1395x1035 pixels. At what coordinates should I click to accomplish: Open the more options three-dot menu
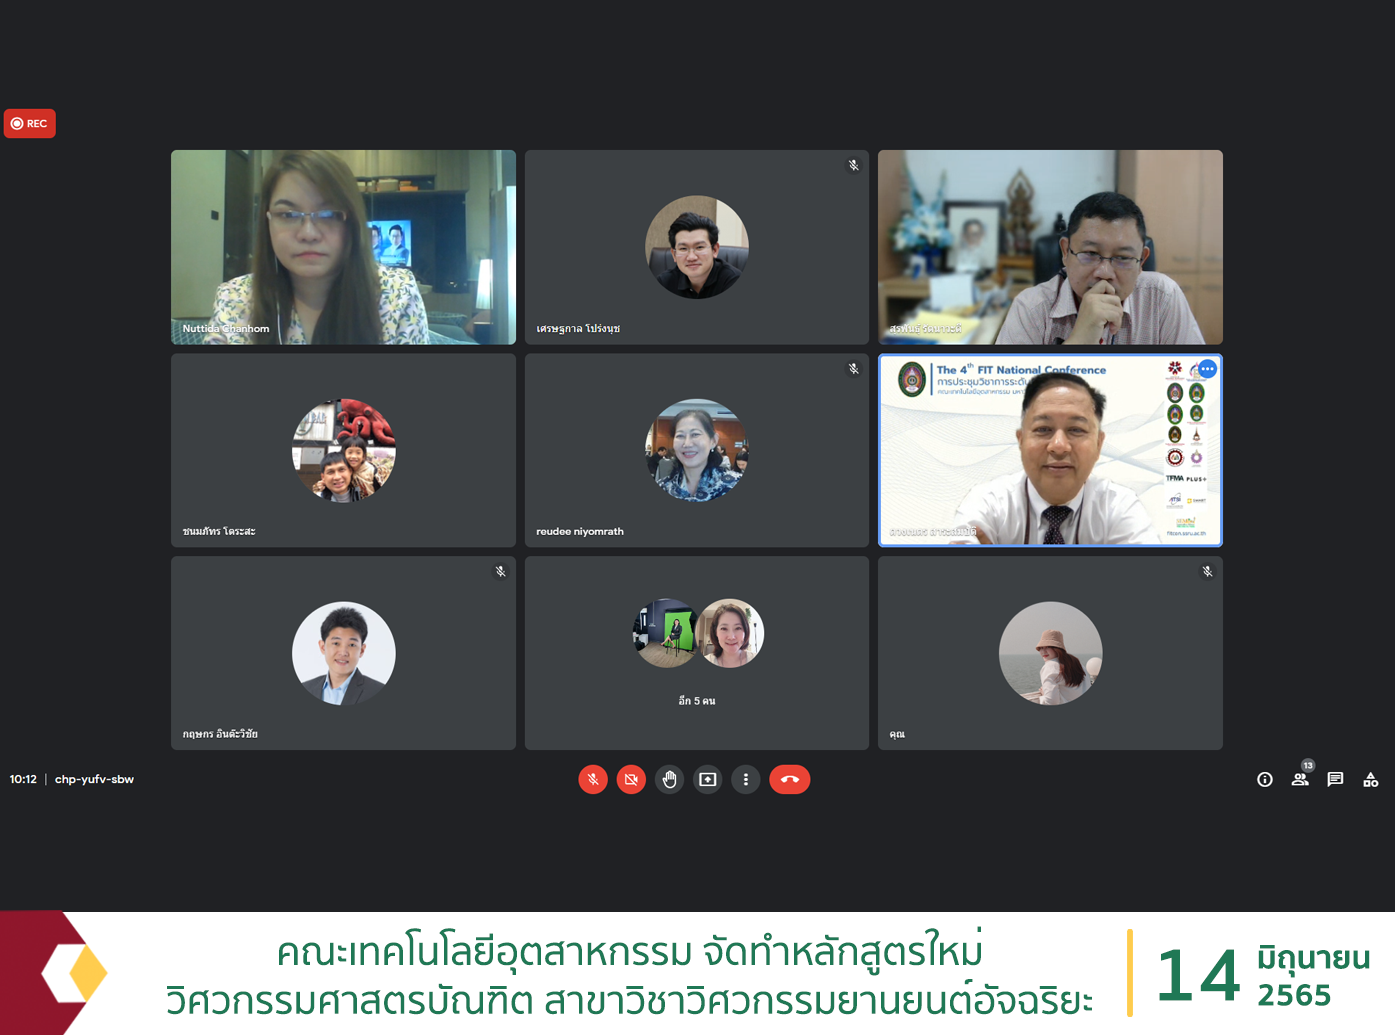click(746, 779)
